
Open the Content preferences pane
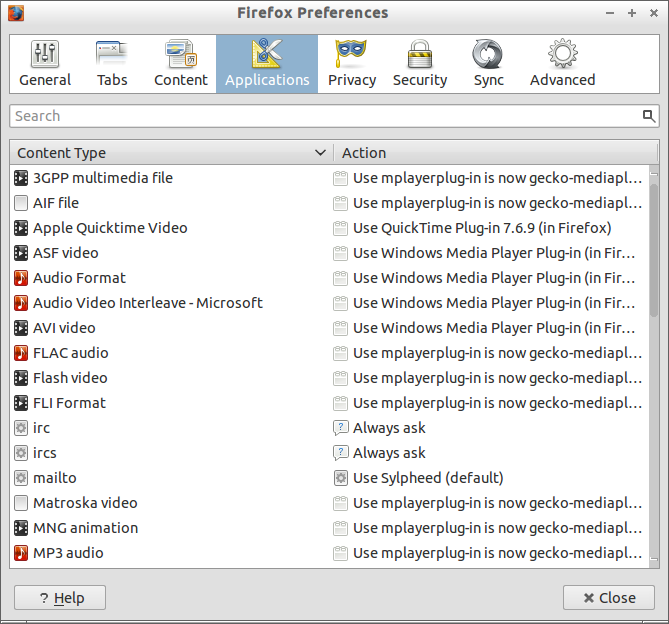[x=180, y=64]
